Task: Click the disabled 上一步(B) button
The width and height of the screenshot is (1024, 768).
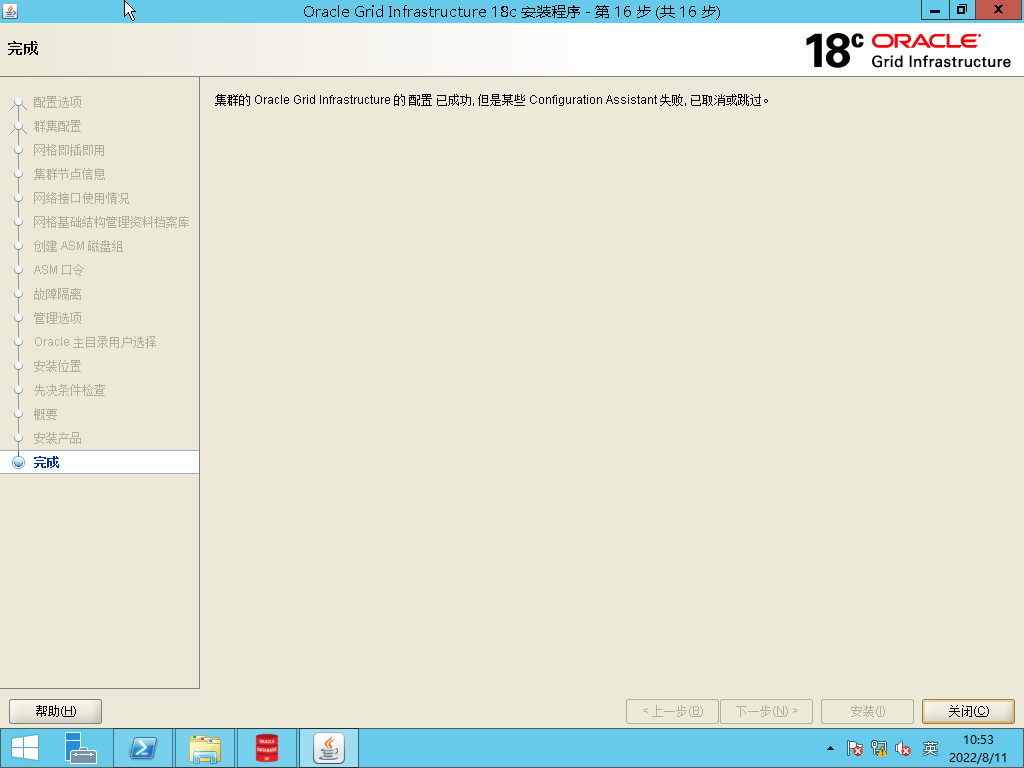Action: [x=672, y=711]
